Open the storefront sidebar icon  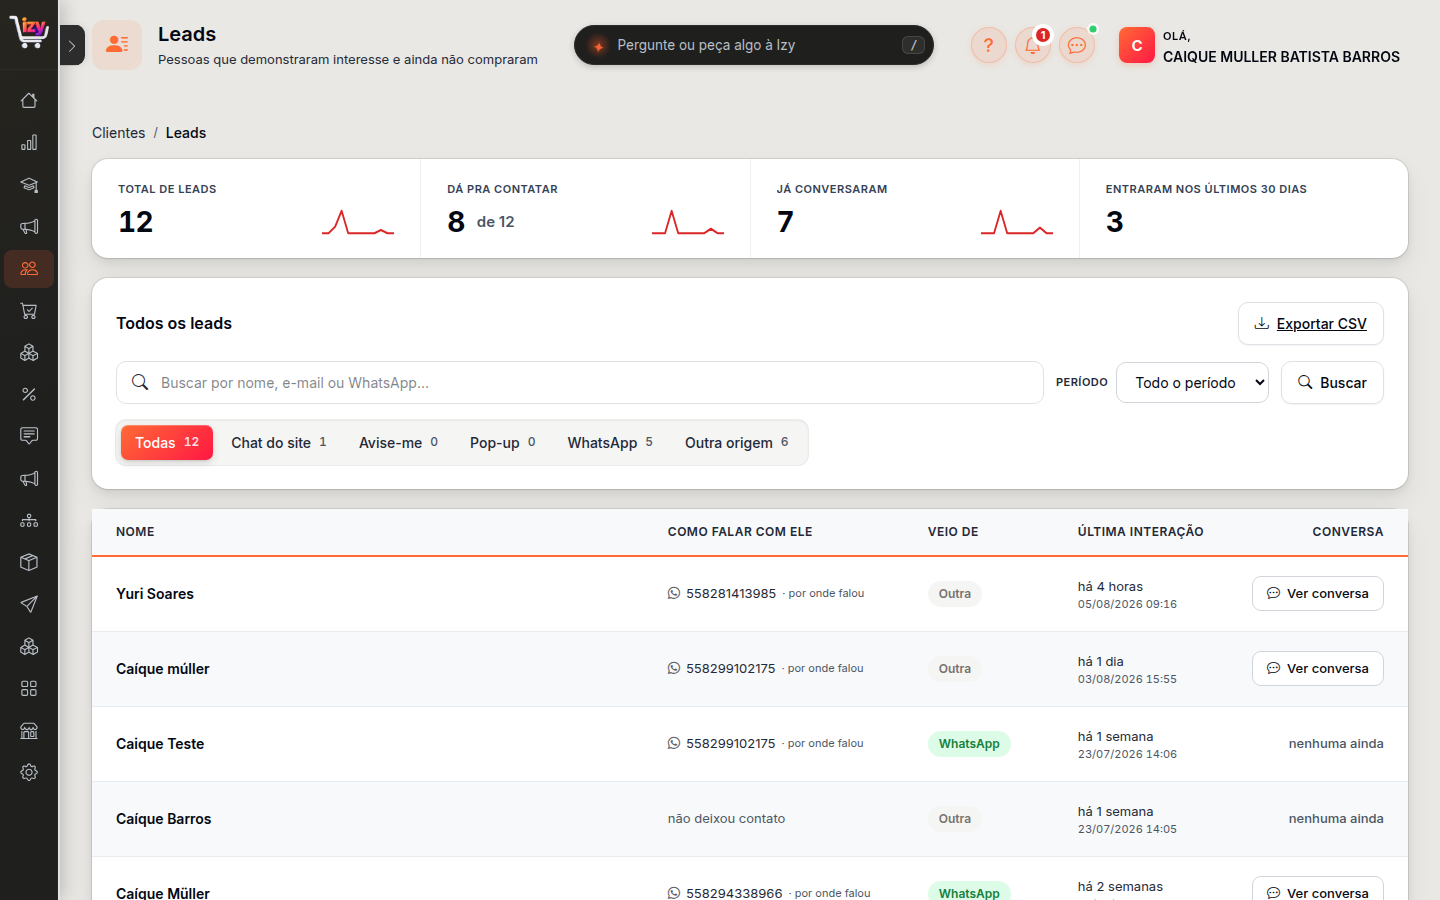point(29,730)
